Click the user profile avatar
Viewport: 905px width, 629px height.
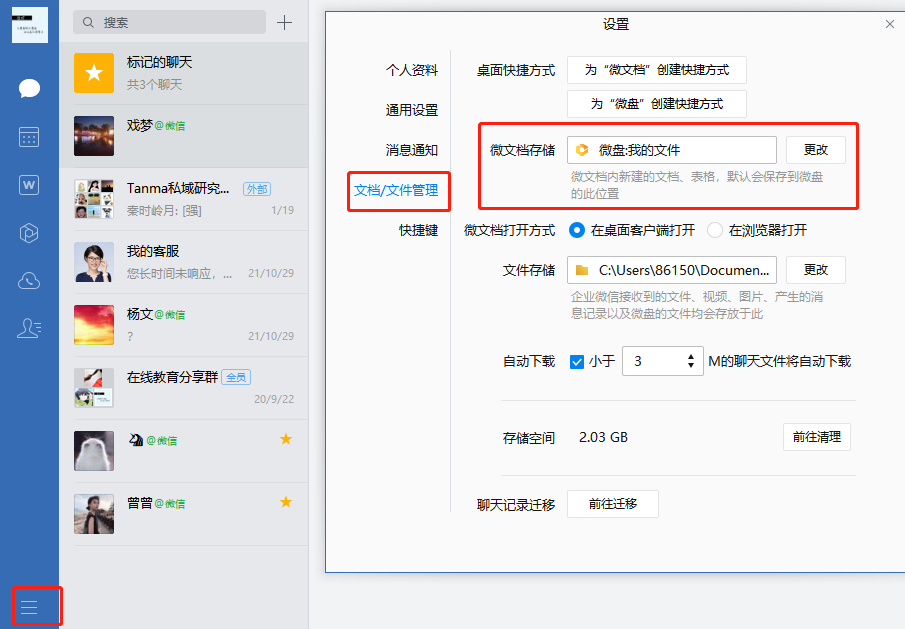click(29, 25)
